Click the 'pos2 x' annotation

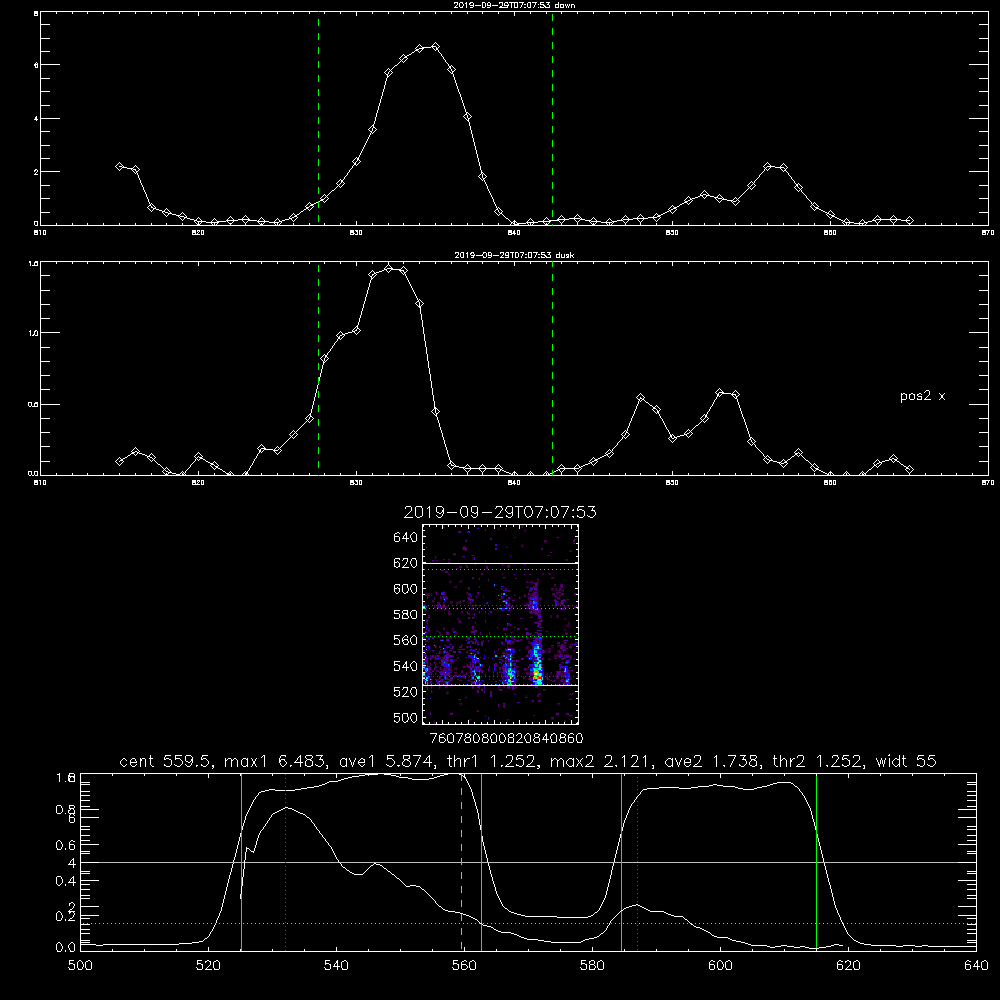coord(922,396)
